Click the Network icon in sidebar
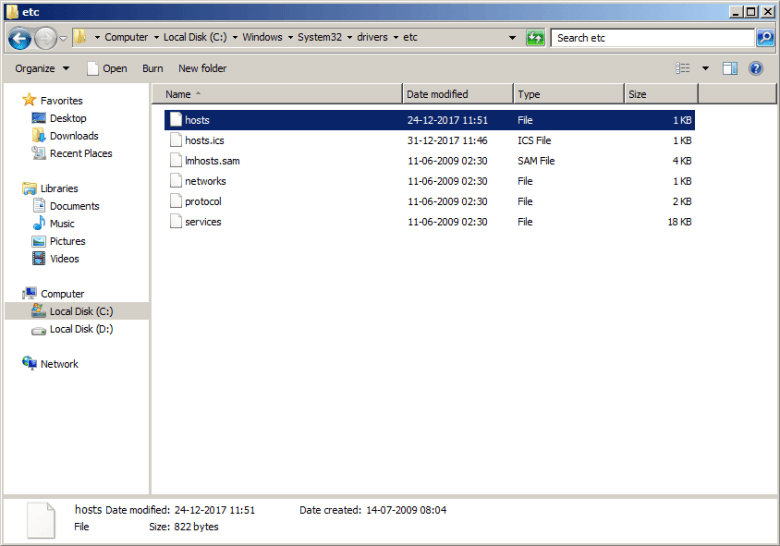This screenshot has width=780, height=546. point(29,364)
